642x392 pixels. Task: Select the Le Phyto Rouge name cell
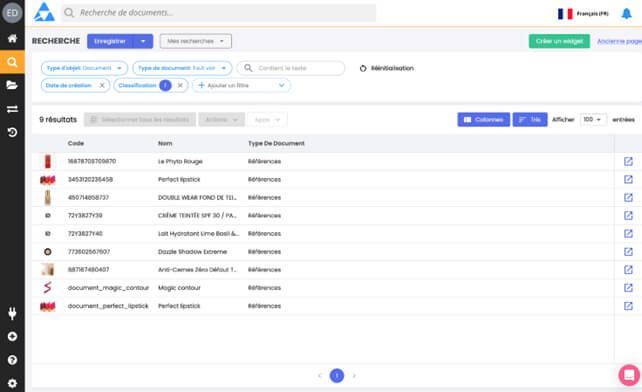(180, 161)
